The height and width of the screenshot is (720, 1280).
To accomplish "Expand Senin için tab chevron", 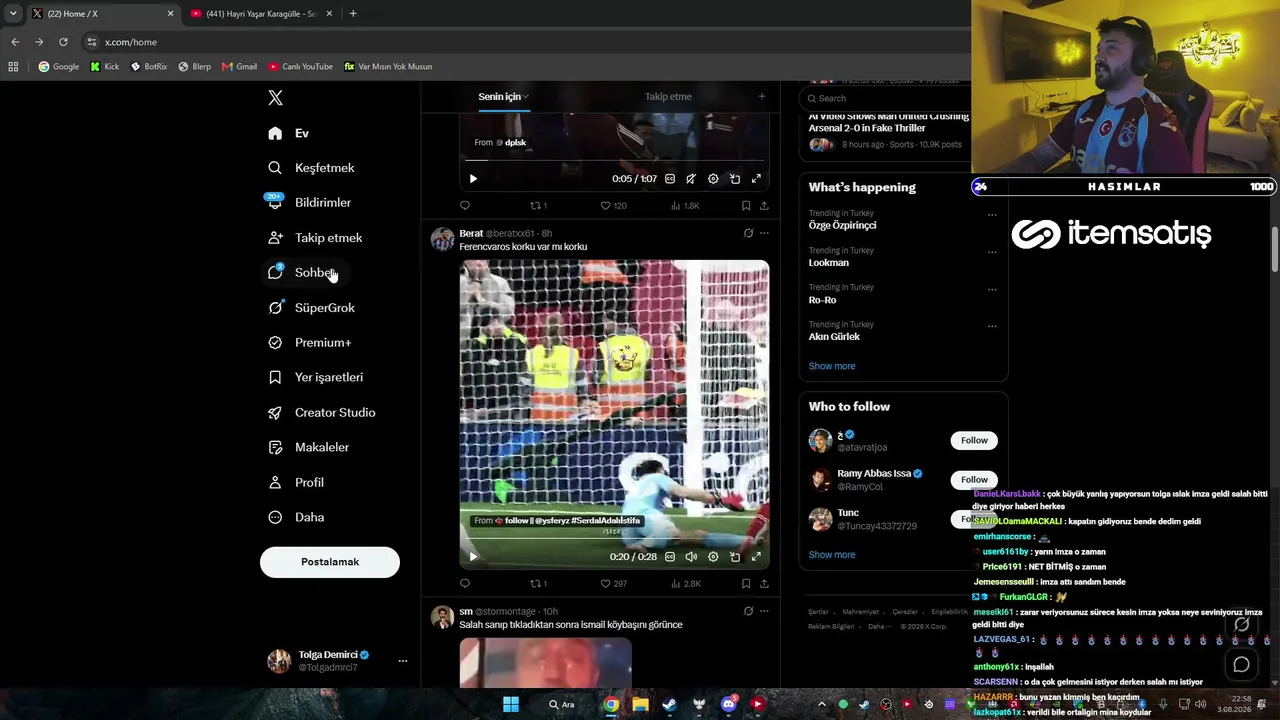I will pos(526,97).
